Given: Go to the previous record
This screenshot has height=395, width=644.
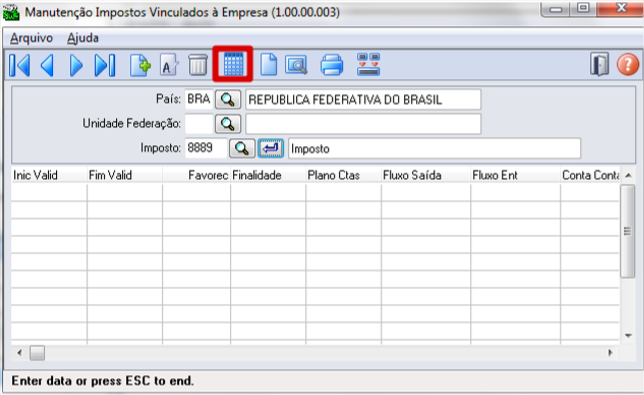Looking at the screenshot, I should coord(48,65).
